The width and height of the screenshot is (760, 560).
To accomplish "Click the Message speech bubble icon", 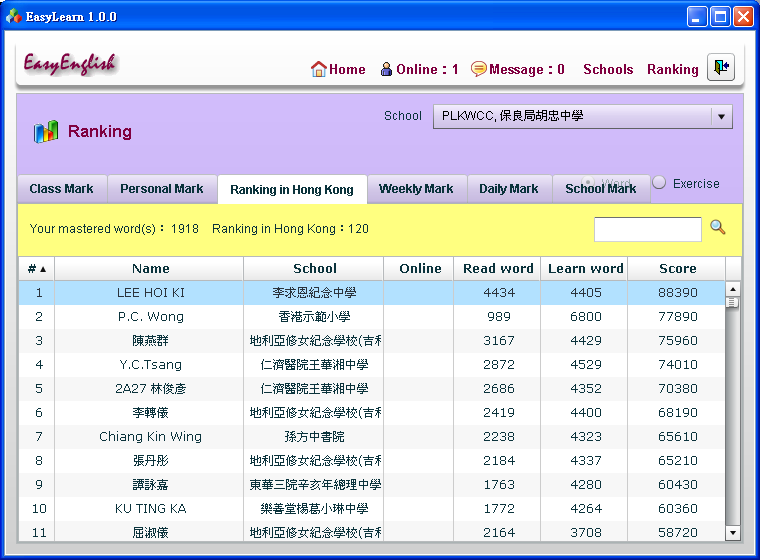I will [x=478, y=69].
